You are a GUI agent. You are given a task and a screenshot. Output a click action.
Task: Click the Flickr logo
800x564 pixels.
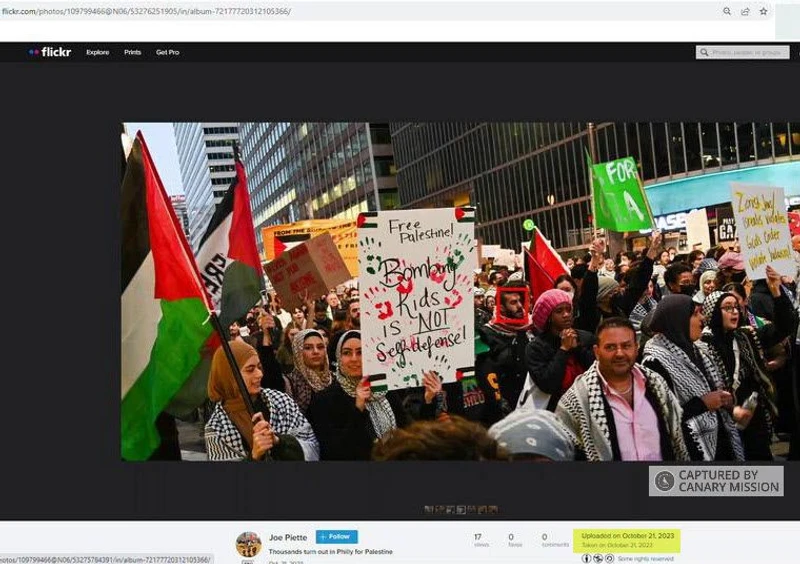(51, 52)
